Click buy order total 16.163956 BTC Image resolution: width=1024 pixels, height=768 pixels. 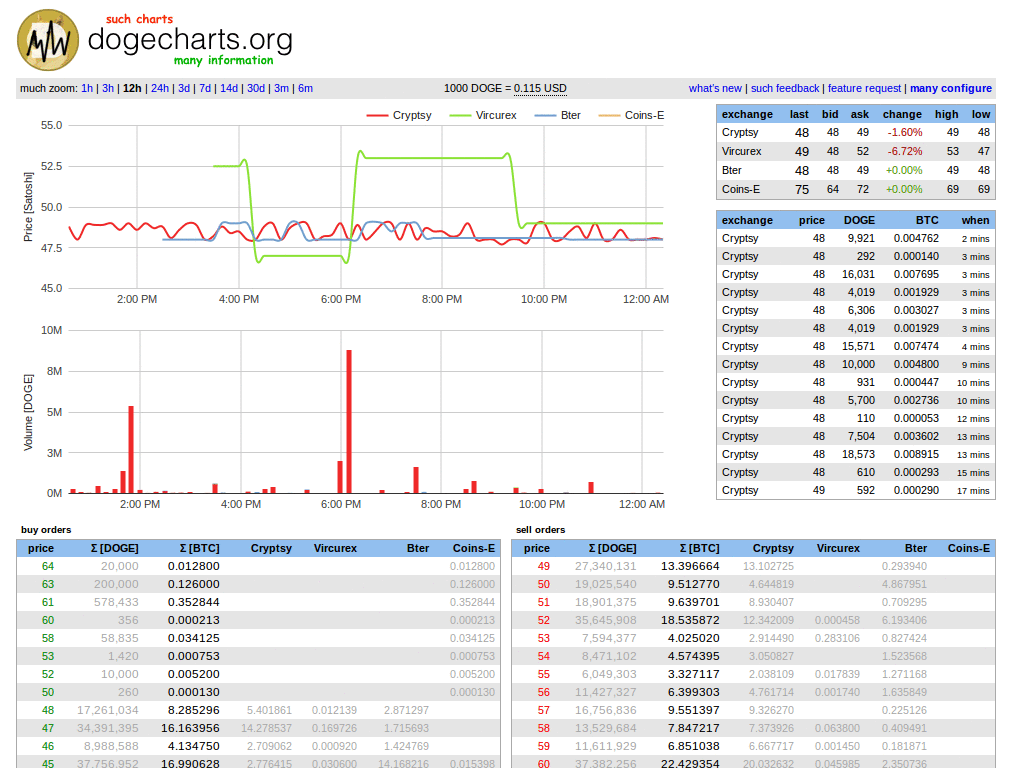coord(190,728)
